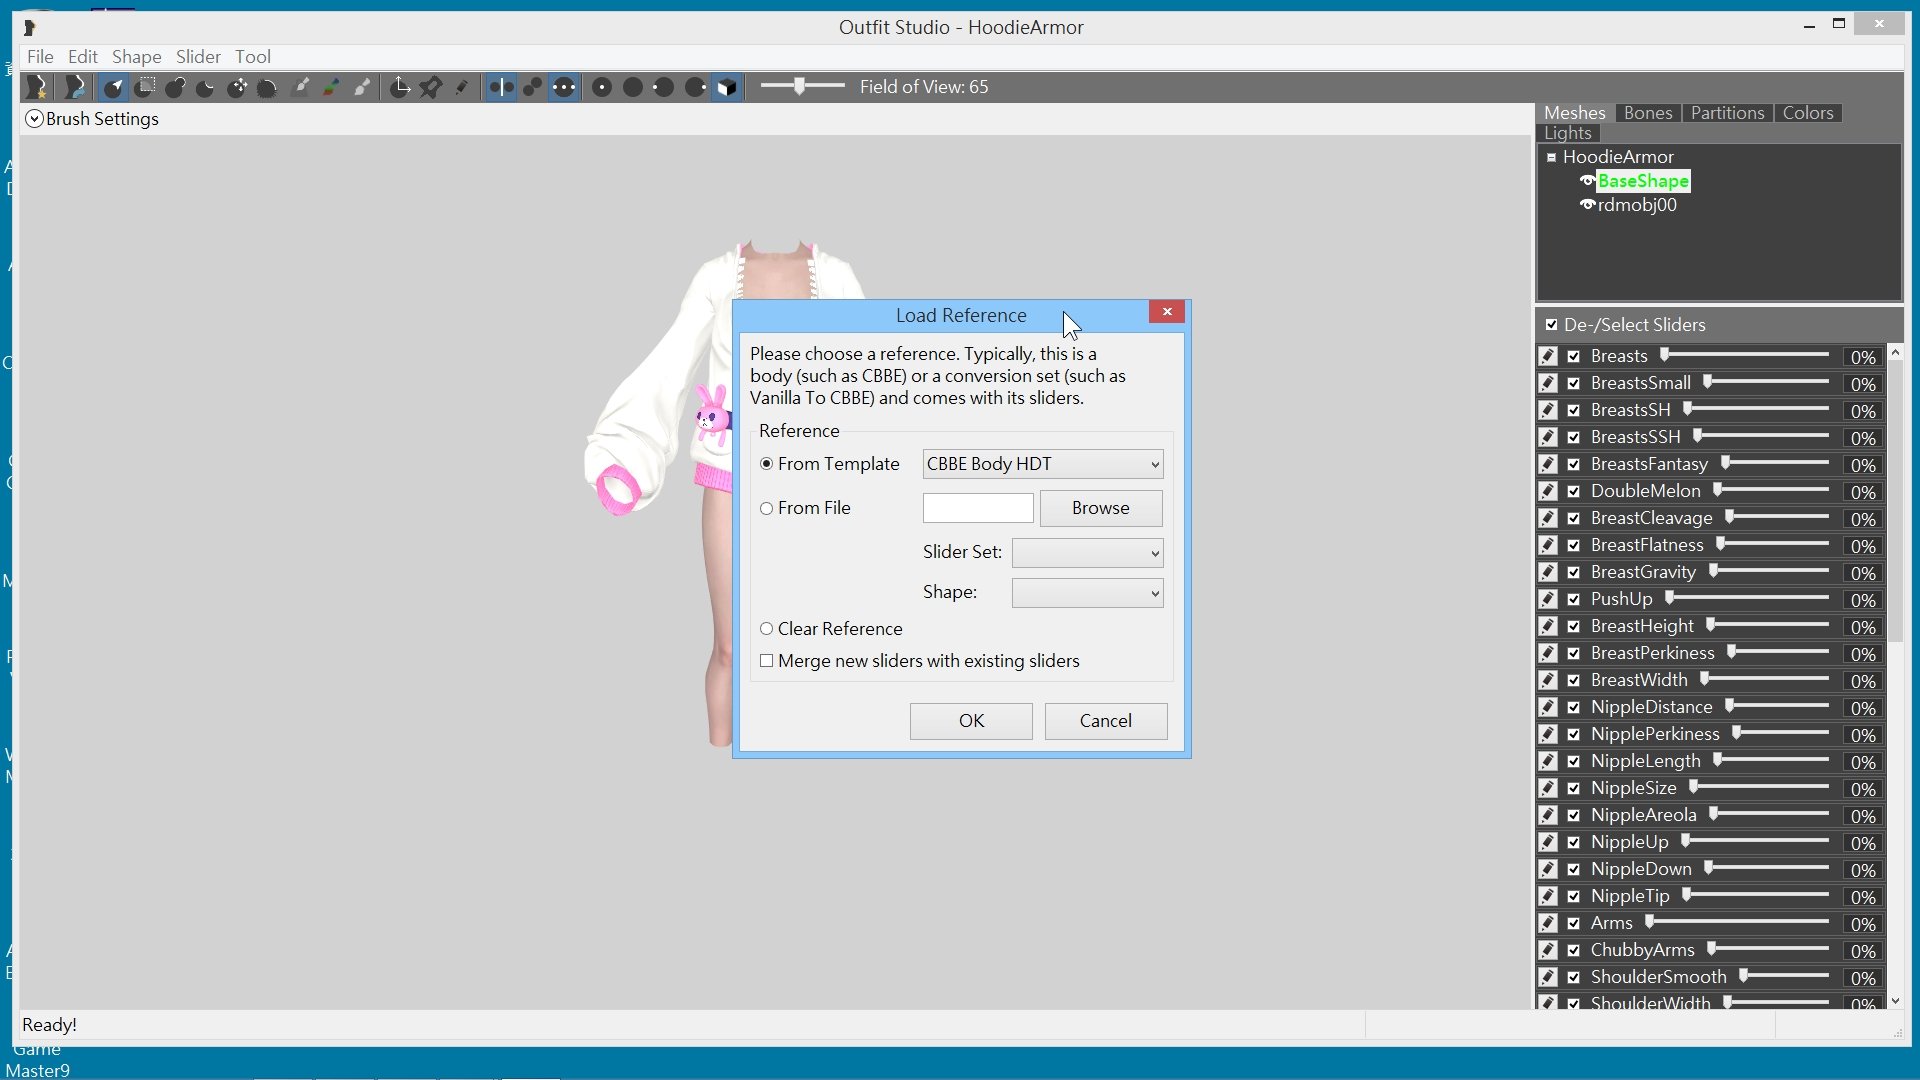Expand the Brush Settings panel
Viewport: 1920px width, 1080px height.
[34, 119]
